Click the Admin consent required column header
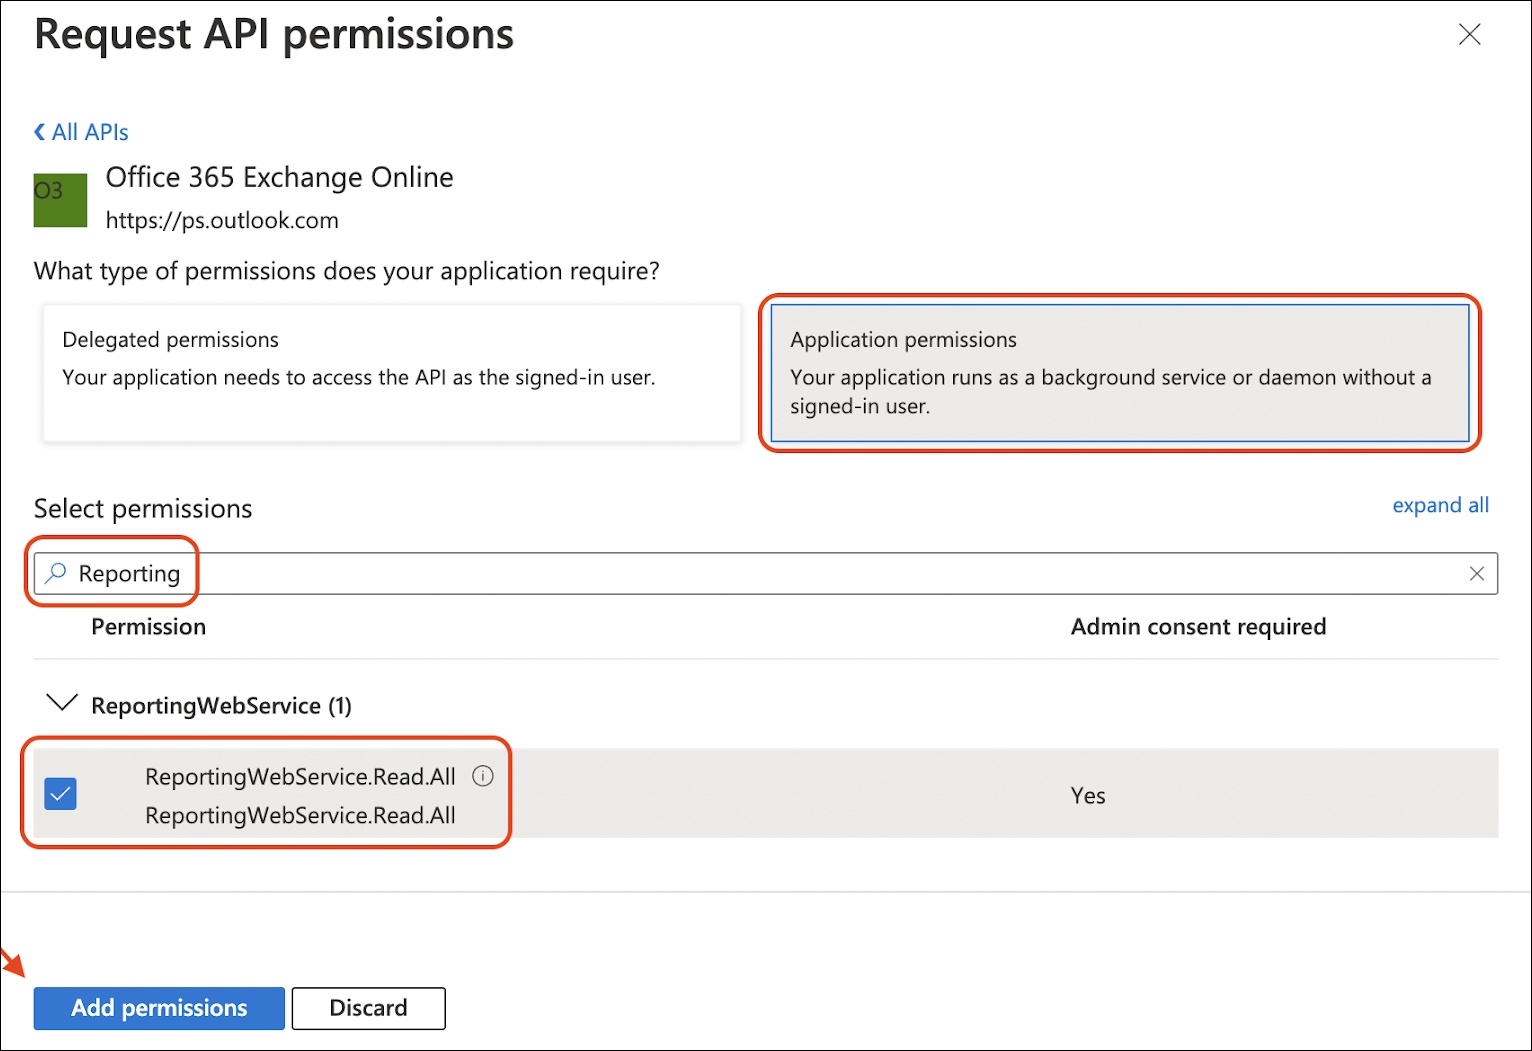 1197,627
